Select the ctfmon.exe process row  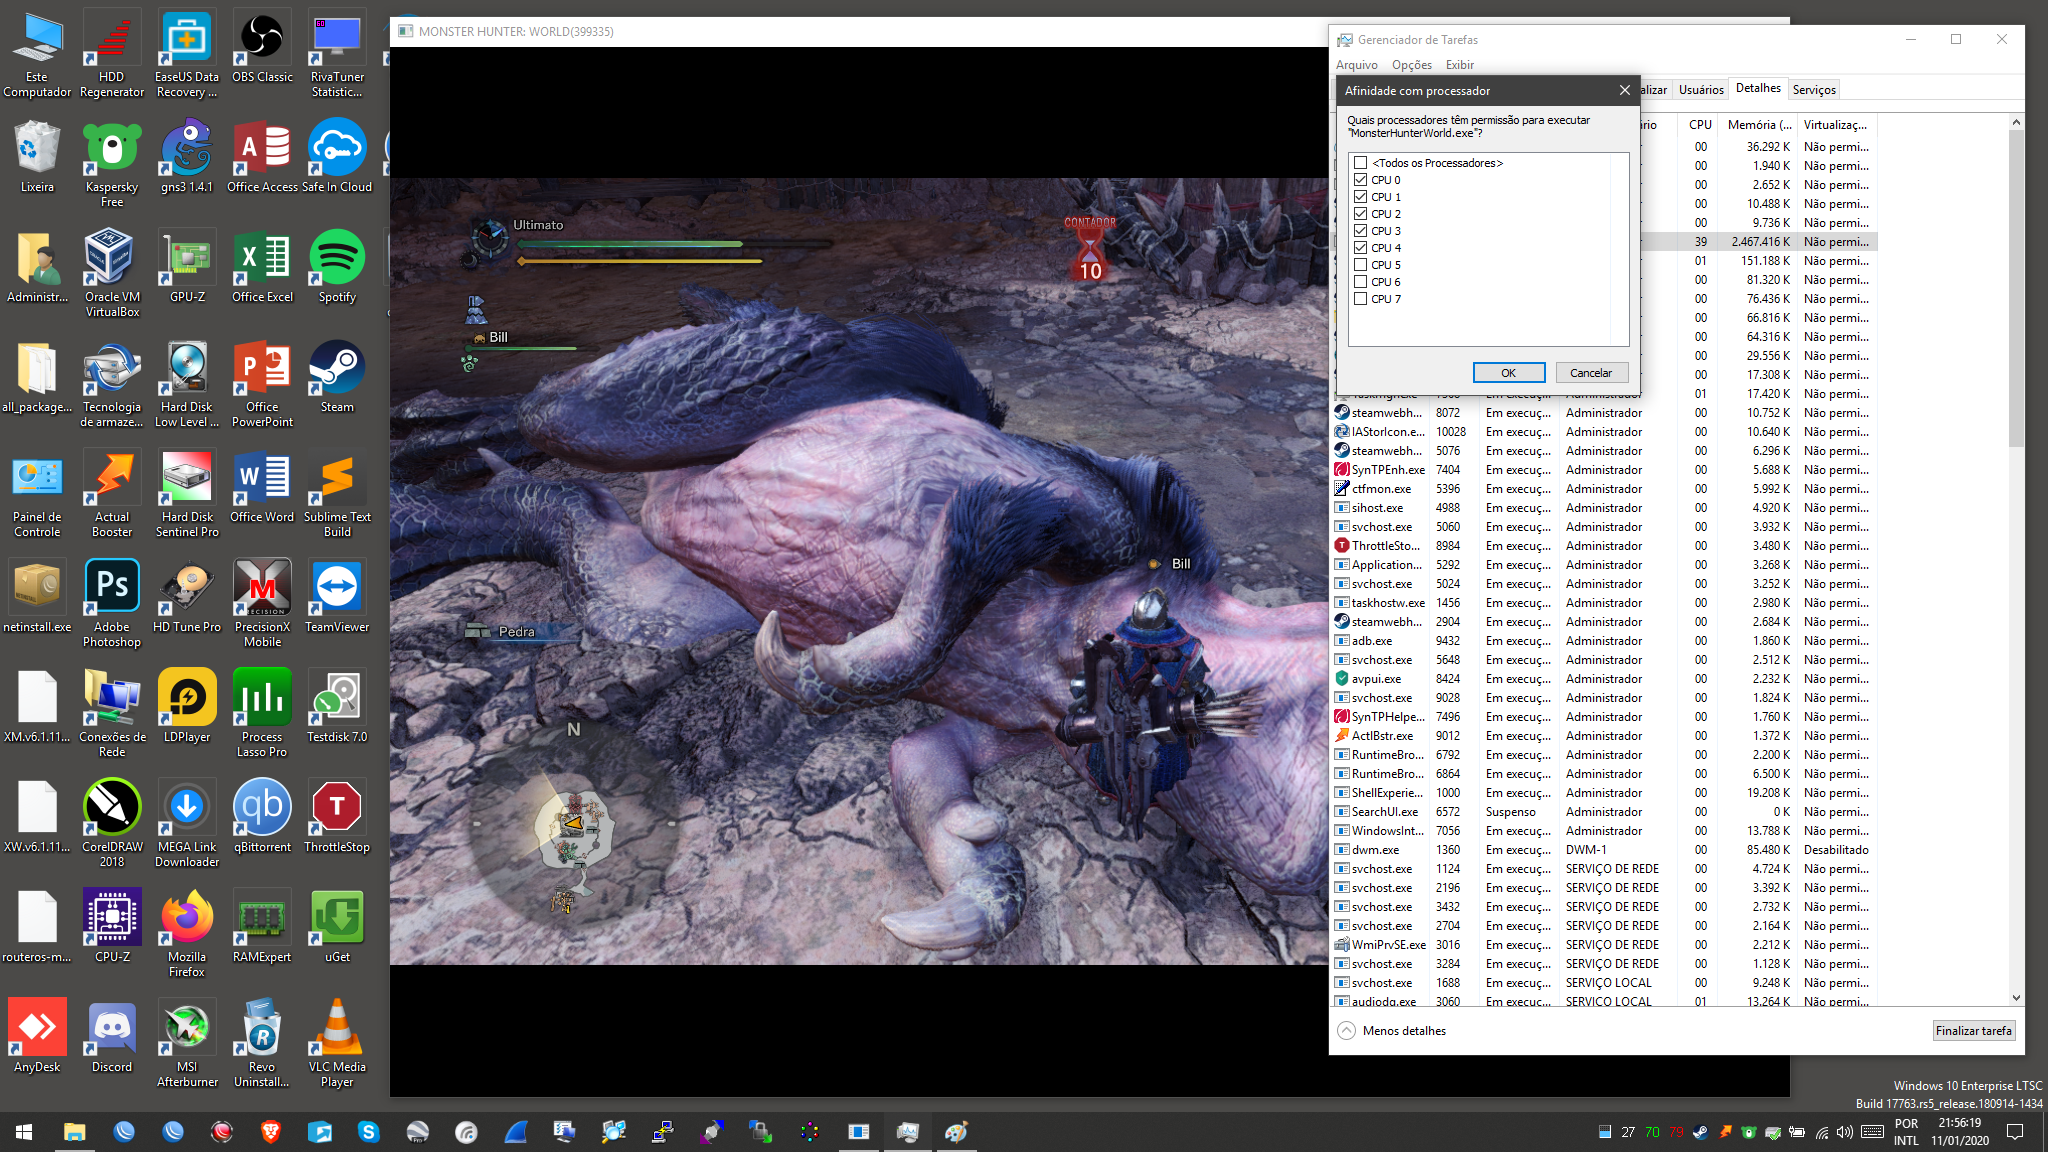[1605, 489]
